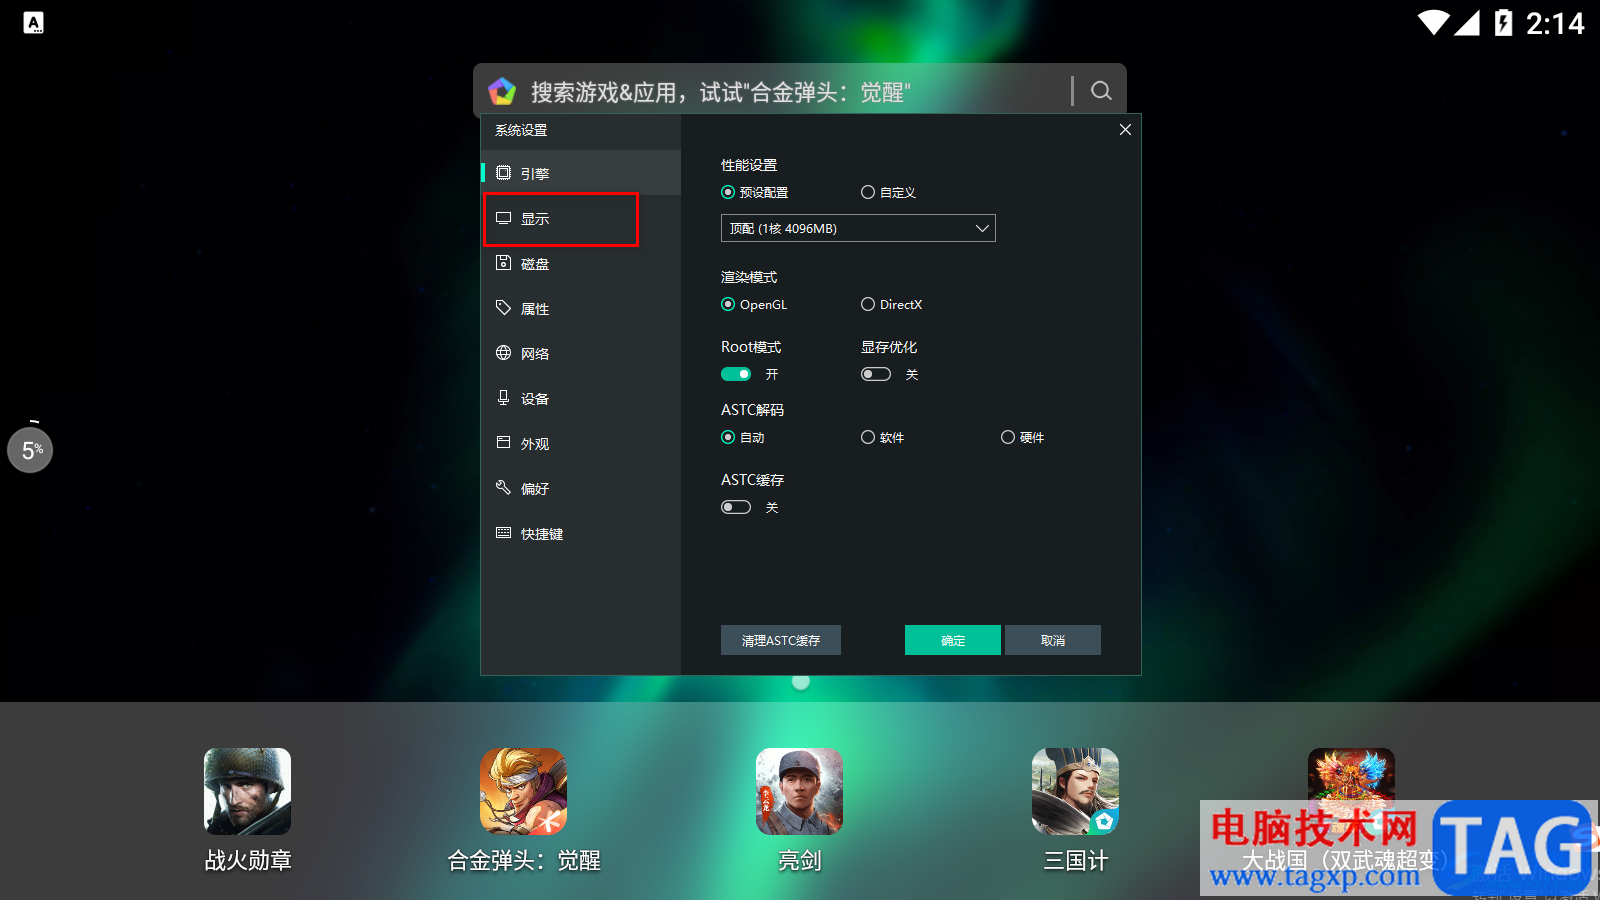
Task: Tap the keyboard input indicator in status bar
Action: click(x=34, y=22)
